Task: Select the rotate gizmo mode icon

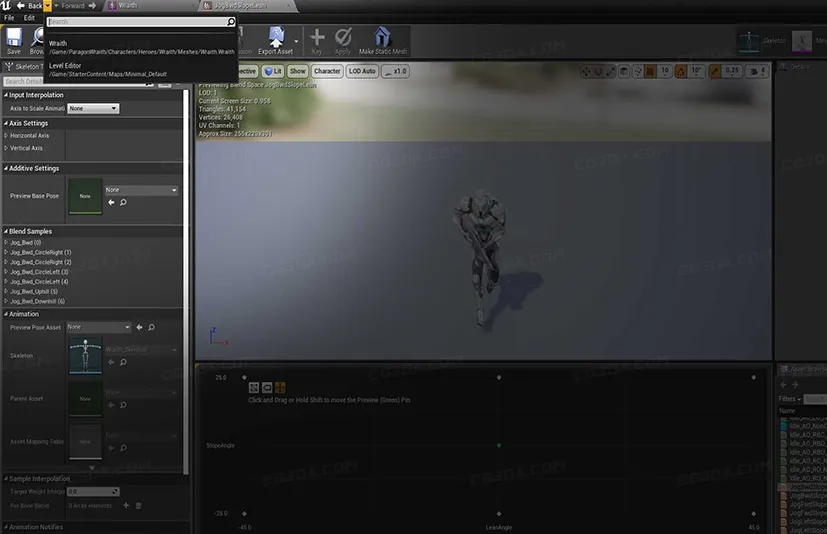Action: pos(598,71)
